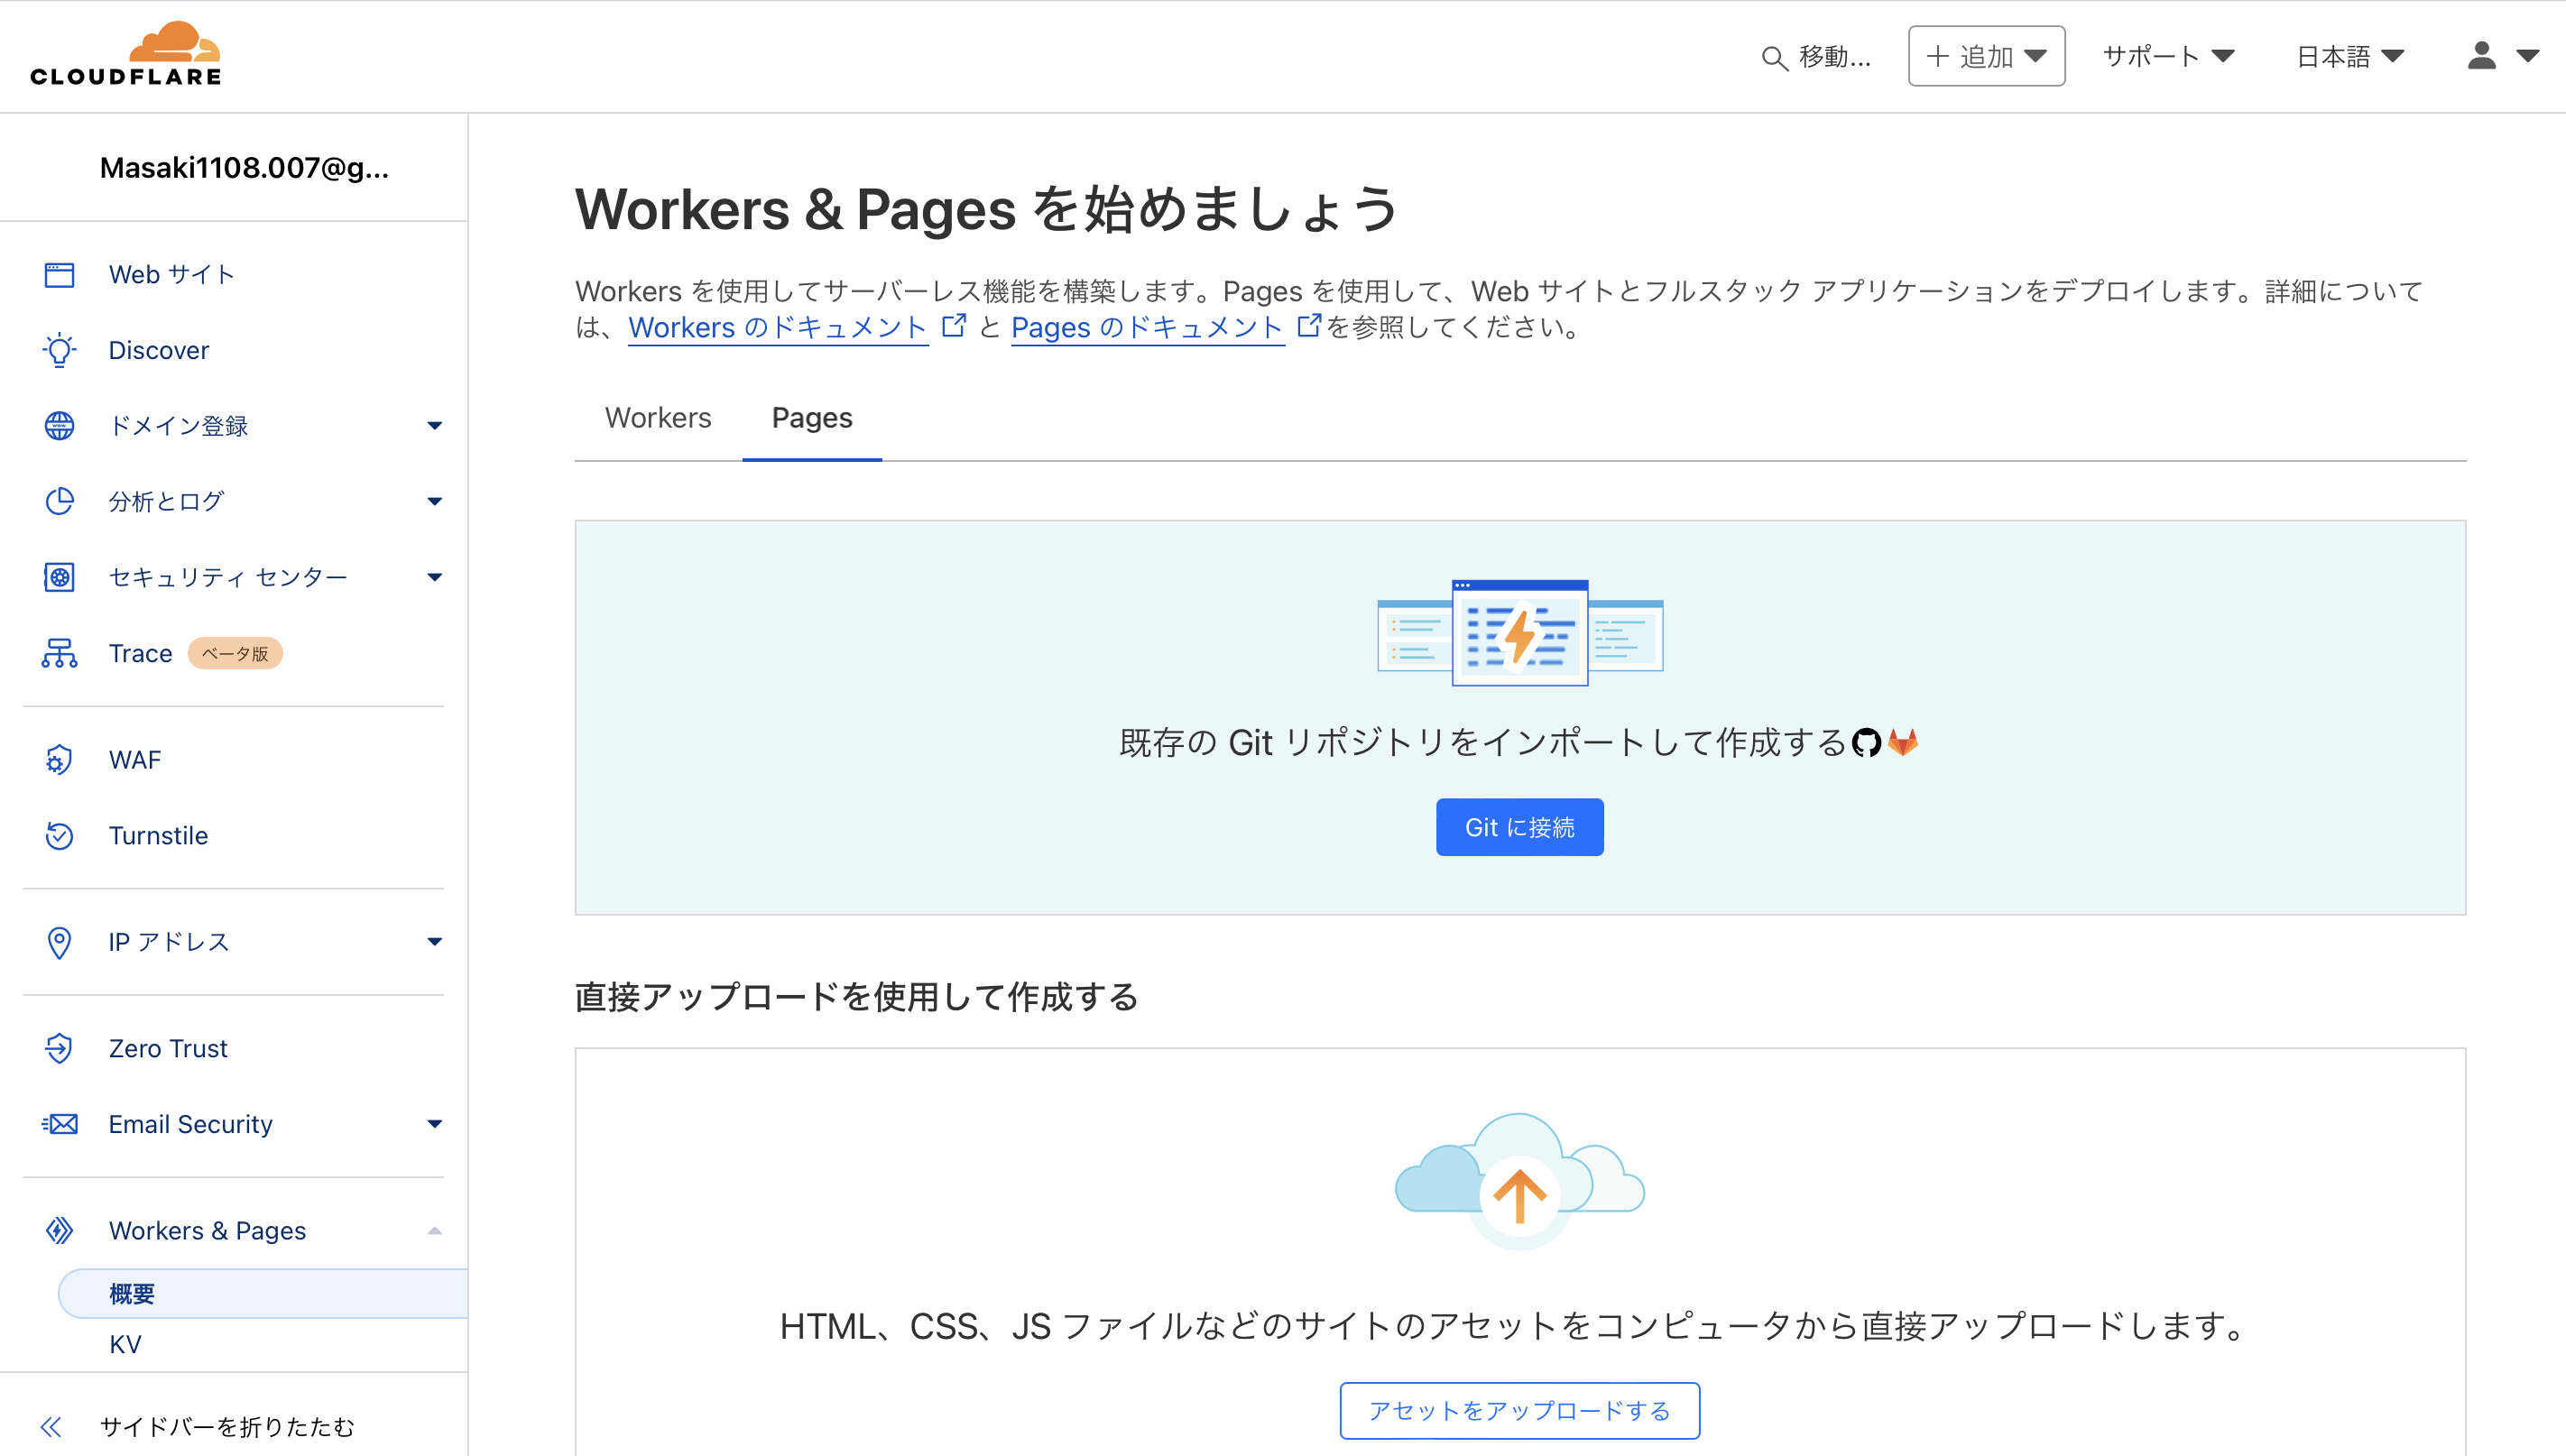The height and width of the screenshot is (1456, 2566).
Task: Click external link icon after Pages のドキュメント
Action: tap(1308, 326)
